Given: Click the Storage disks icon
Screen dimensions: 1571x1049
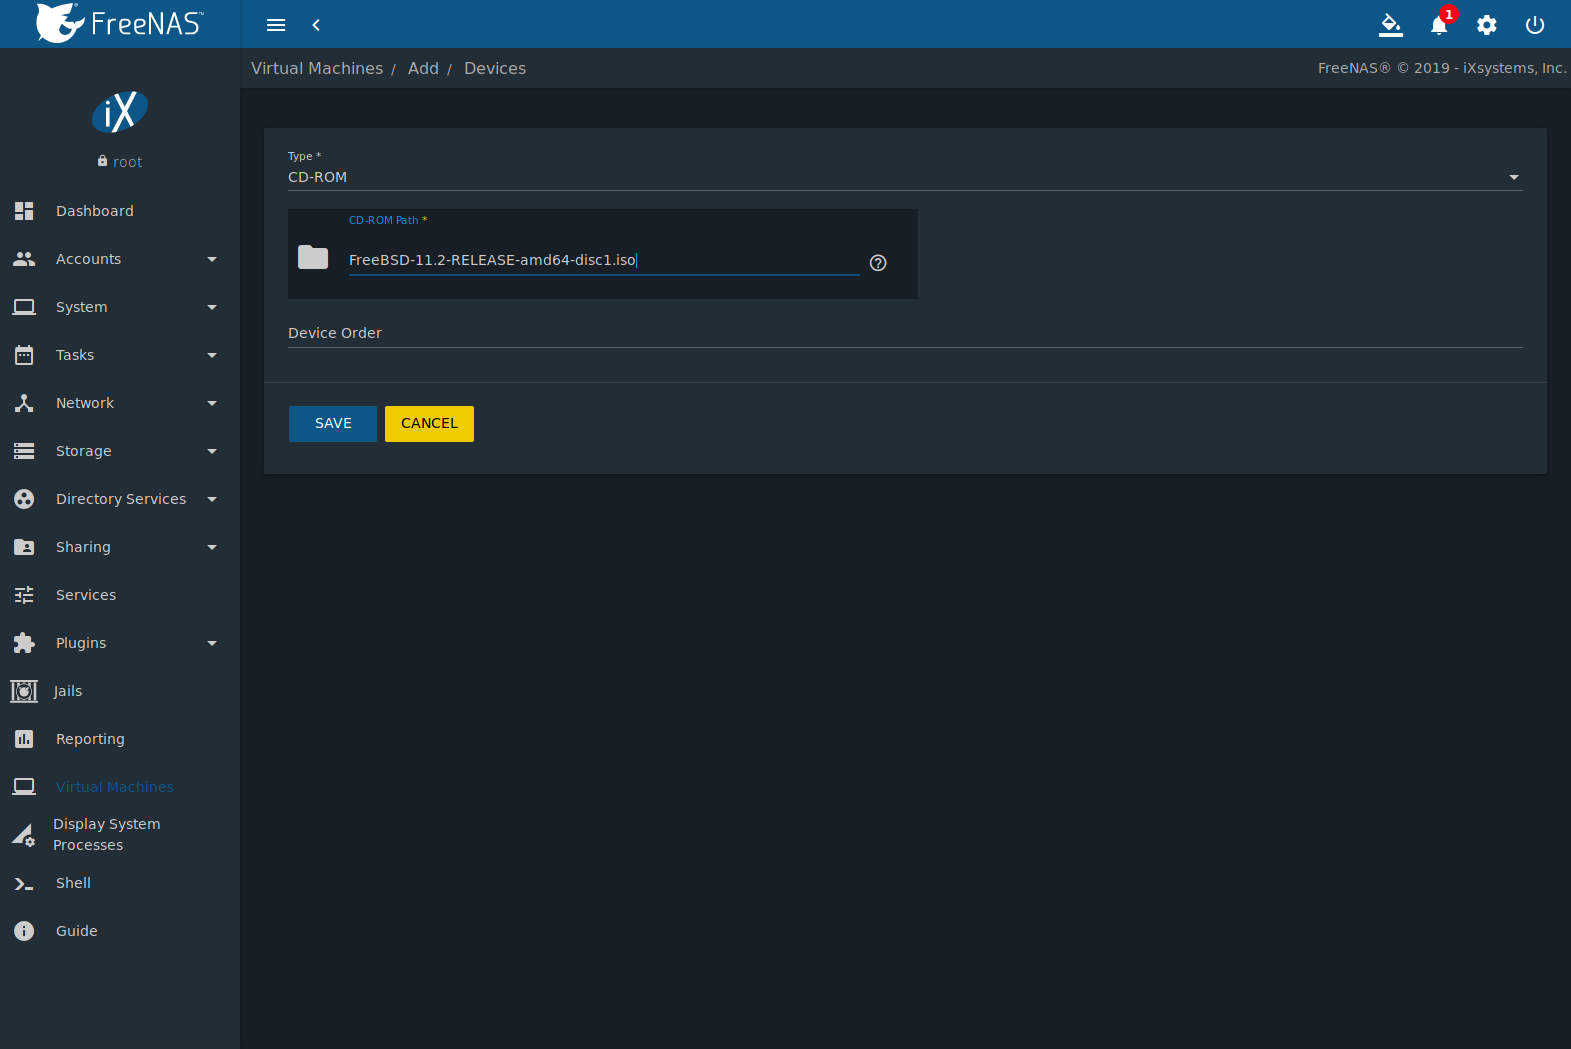Looking at the screenshot, I should pyautogui.click(x=24, y=451).
